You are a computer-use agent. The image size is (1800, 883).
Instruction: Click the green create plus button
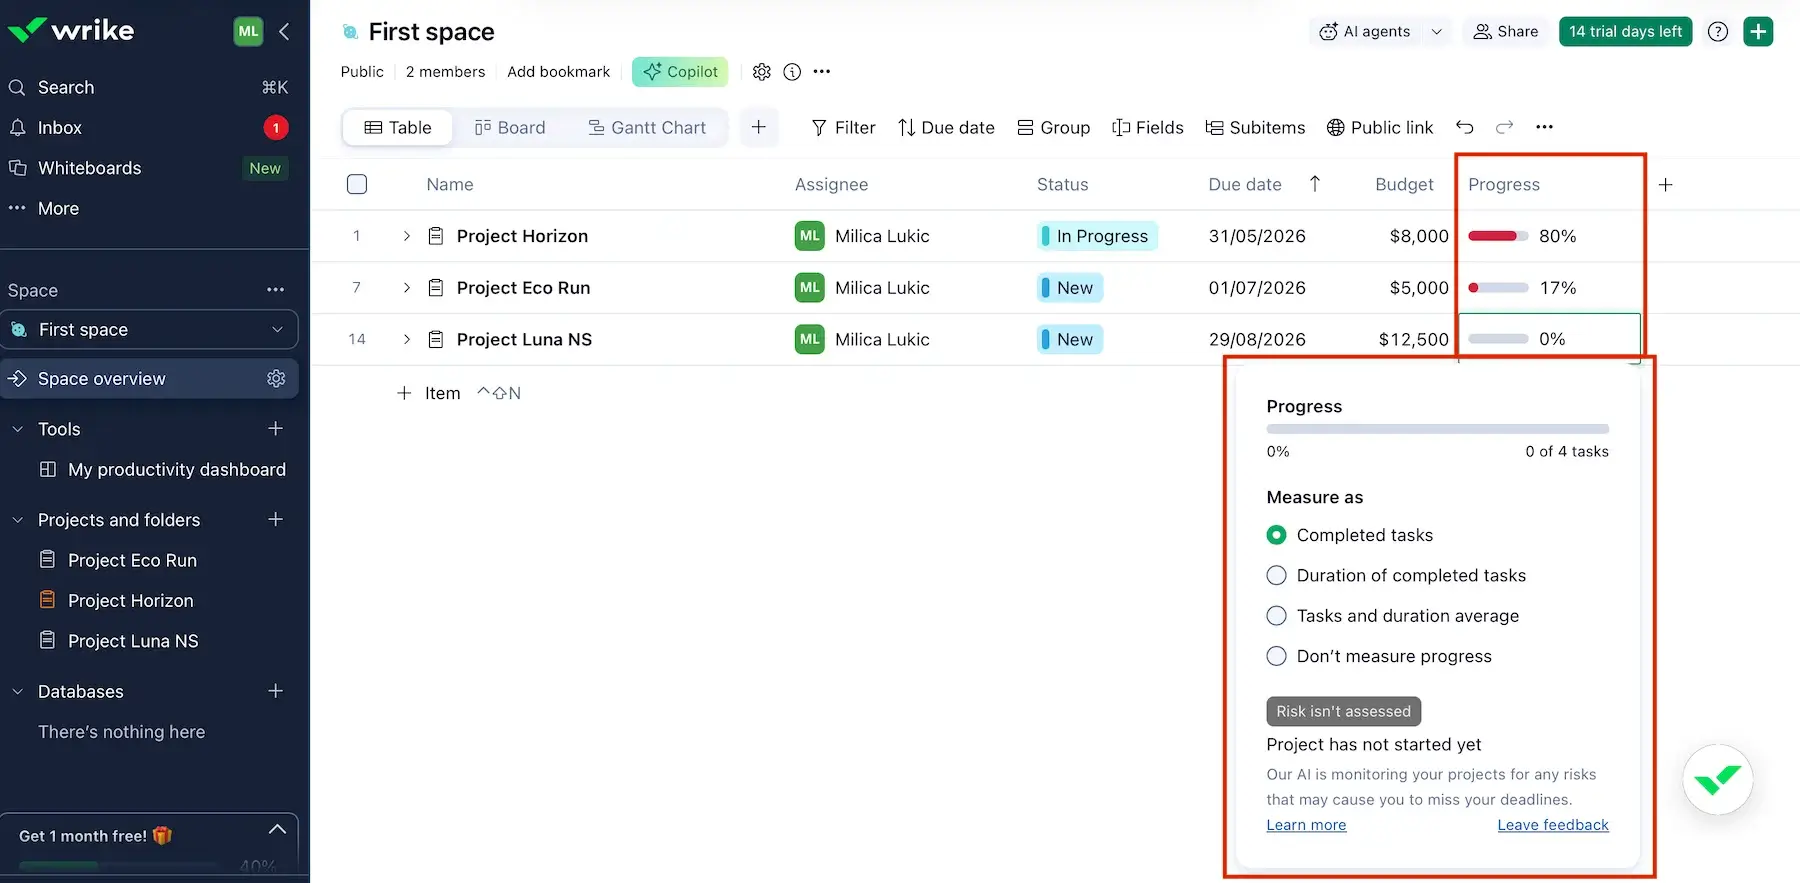[x=1758, y=32]
